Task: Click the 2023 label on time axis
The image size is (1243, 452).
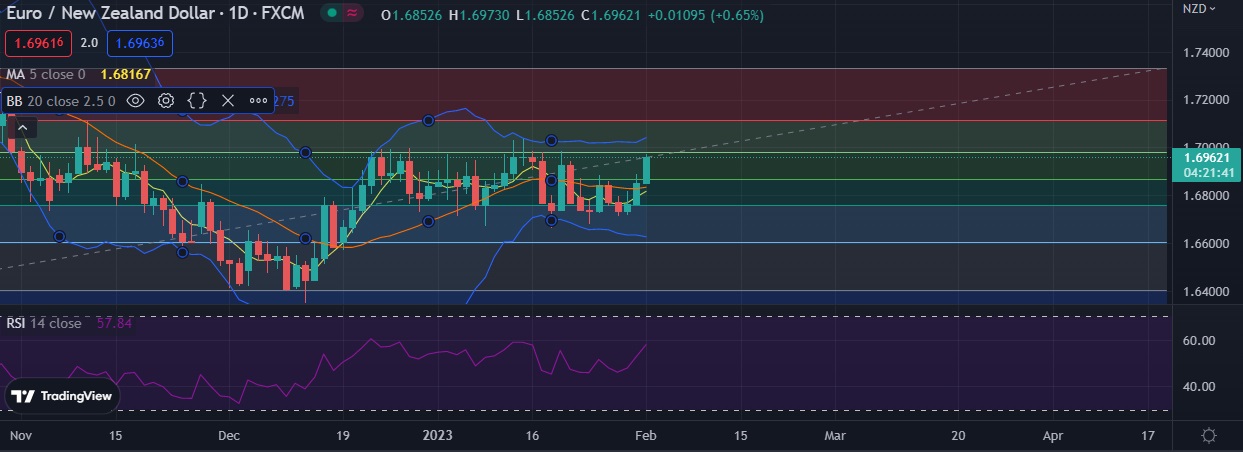Action: coord(438,436)
